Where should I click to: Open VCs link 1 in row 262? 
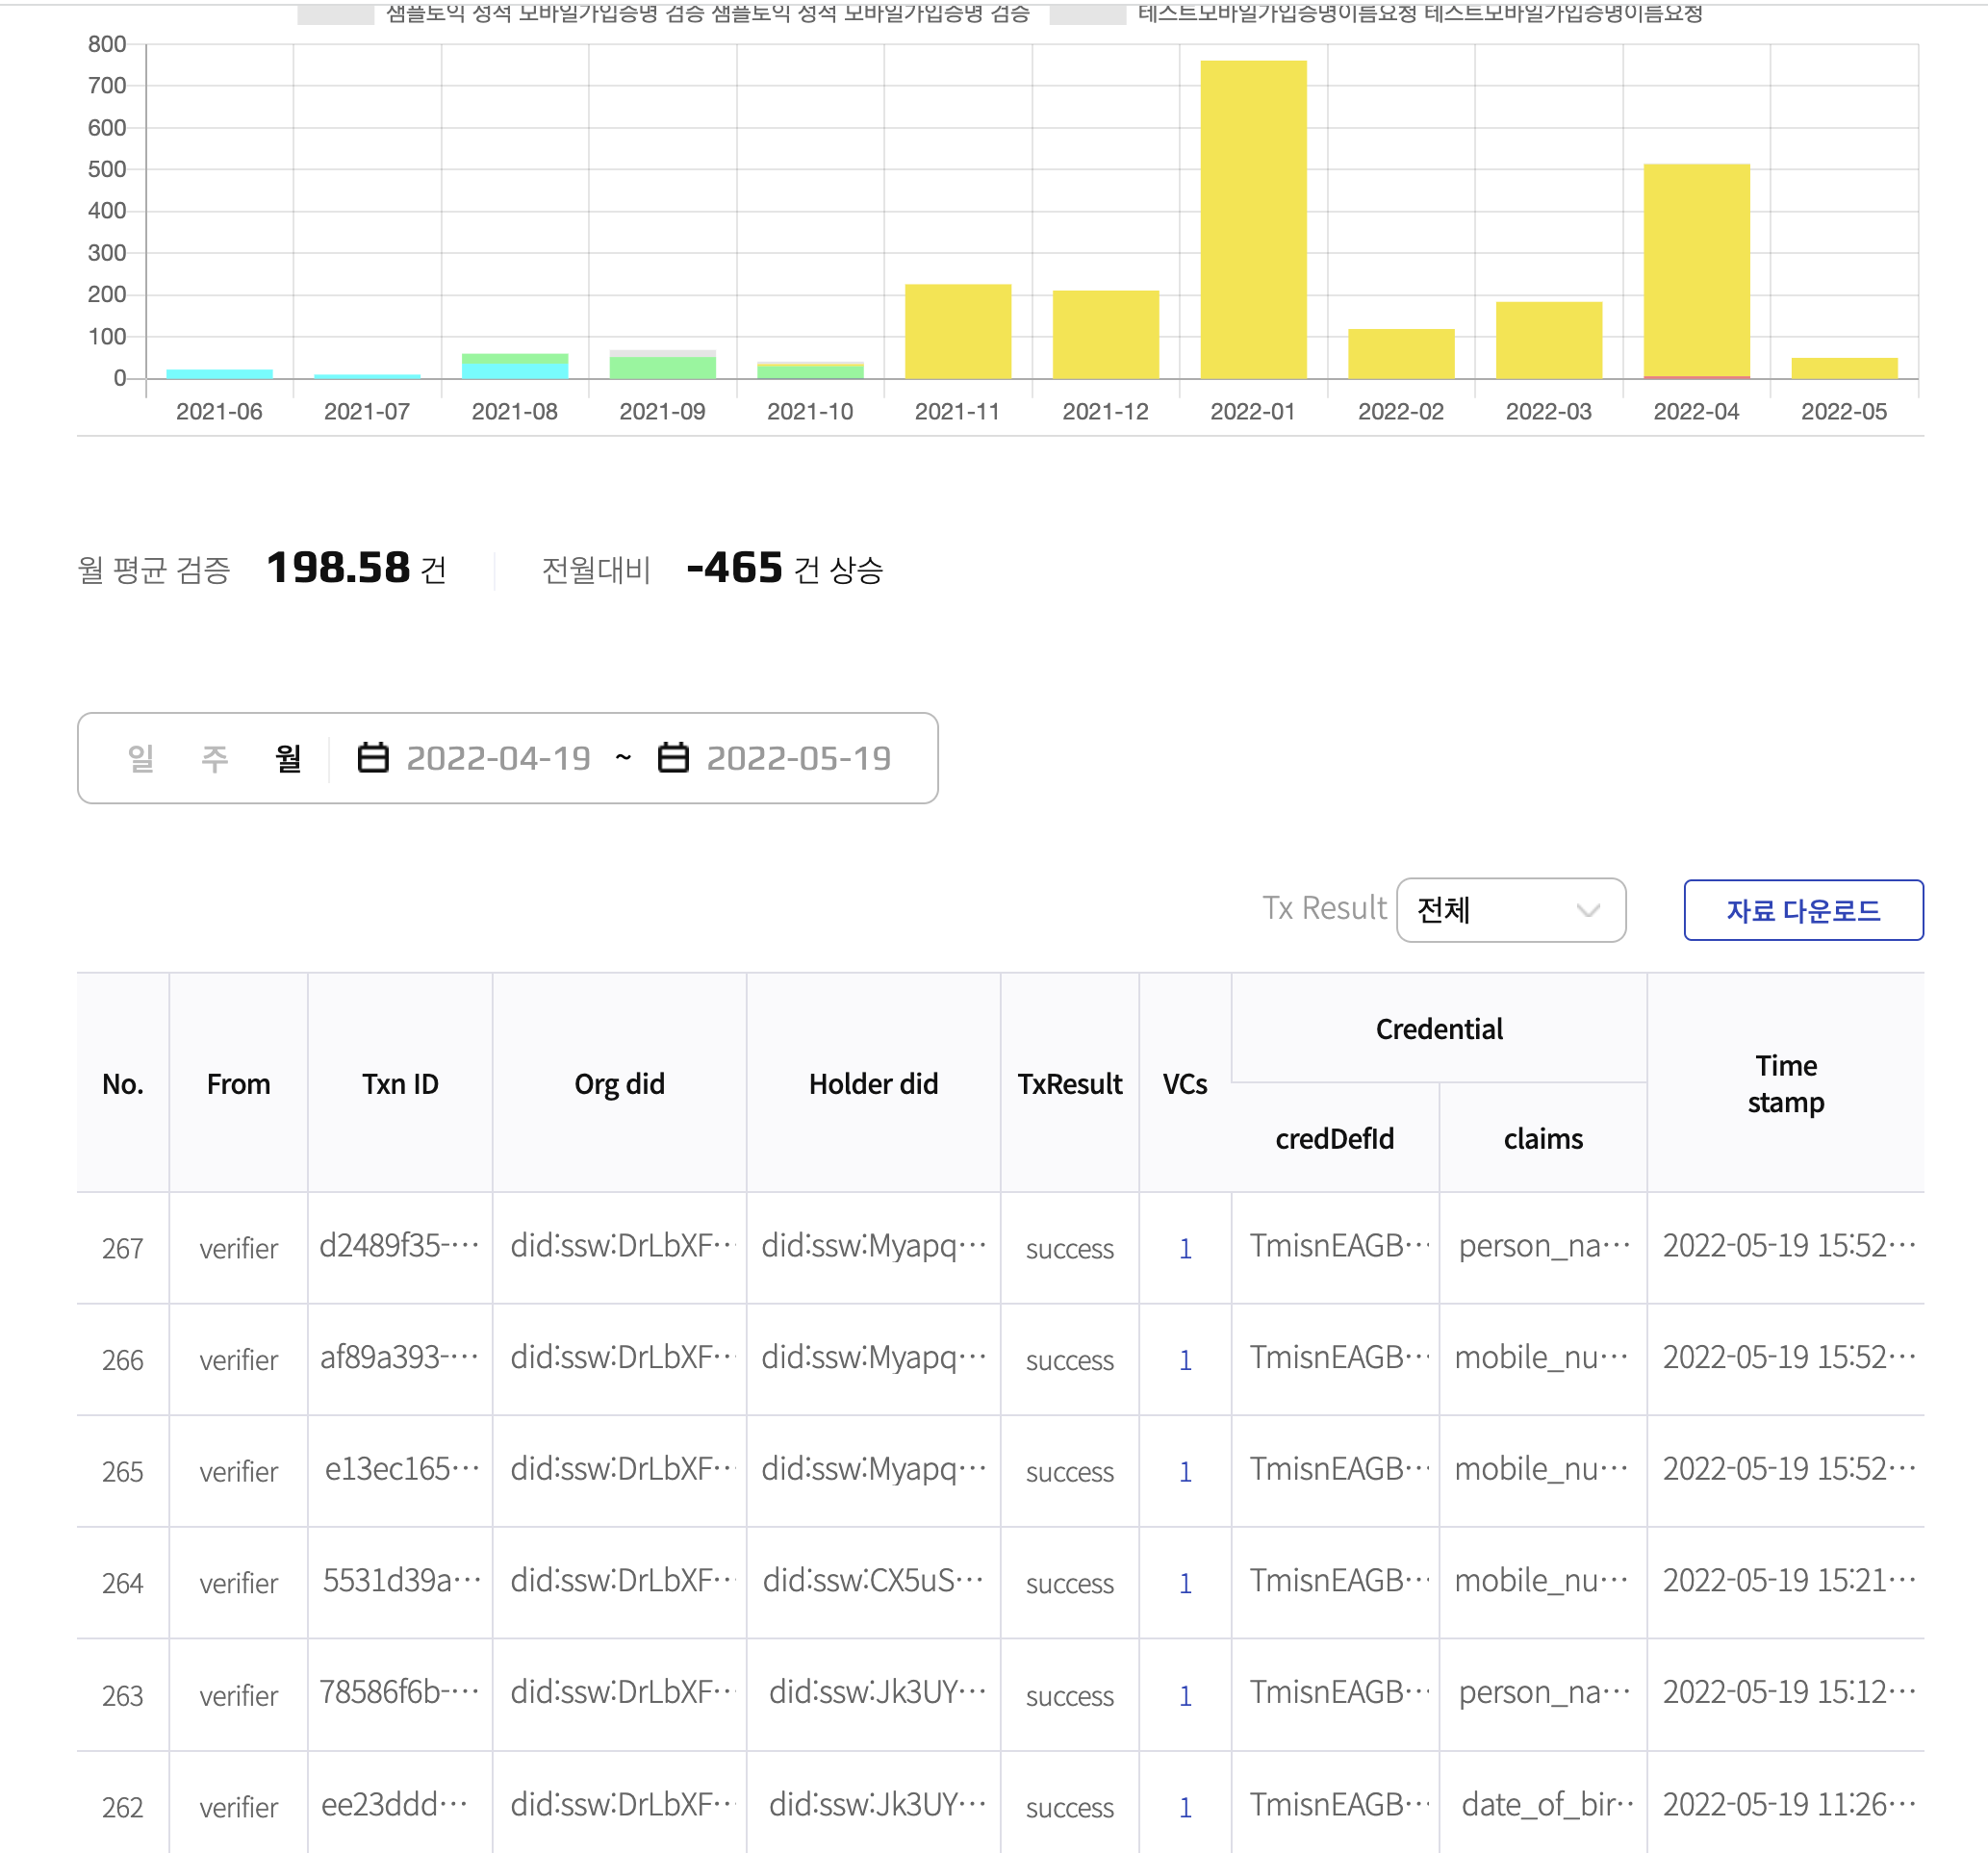[x=1185, y=1807]
